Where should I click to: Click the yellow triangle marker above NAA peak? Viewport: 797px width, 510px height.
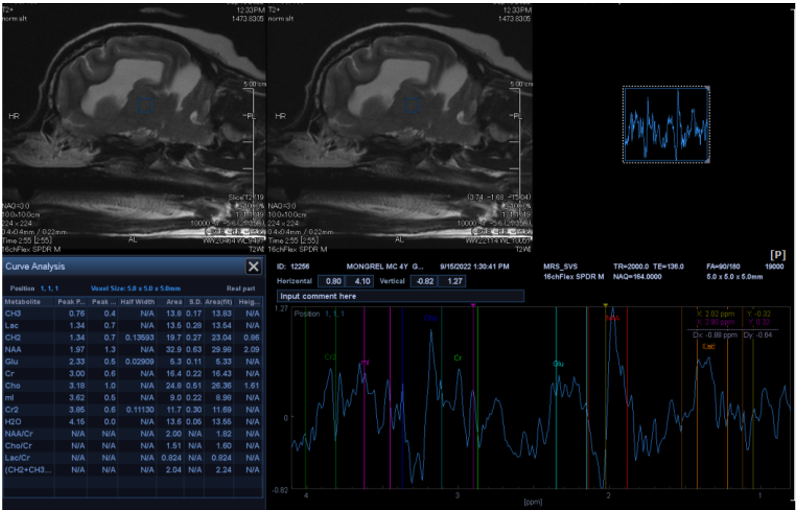[x=605, y=305]
